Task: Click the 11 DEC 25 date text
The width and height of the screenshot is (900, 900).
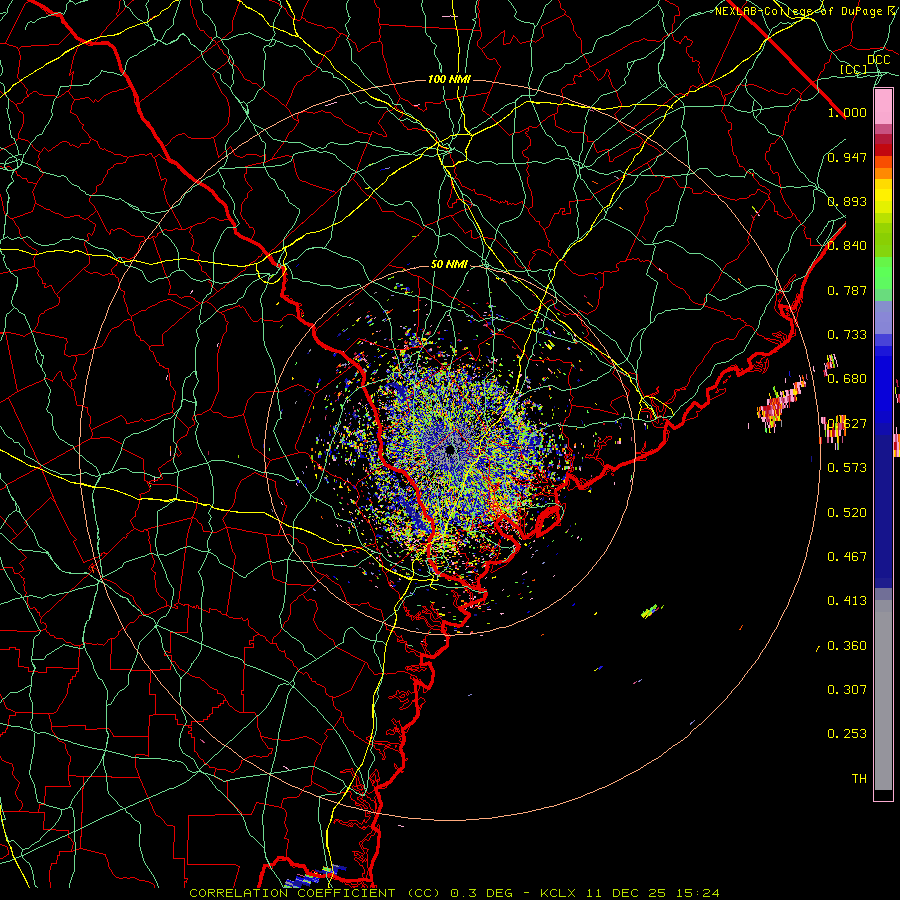Action: coord(627,893)
